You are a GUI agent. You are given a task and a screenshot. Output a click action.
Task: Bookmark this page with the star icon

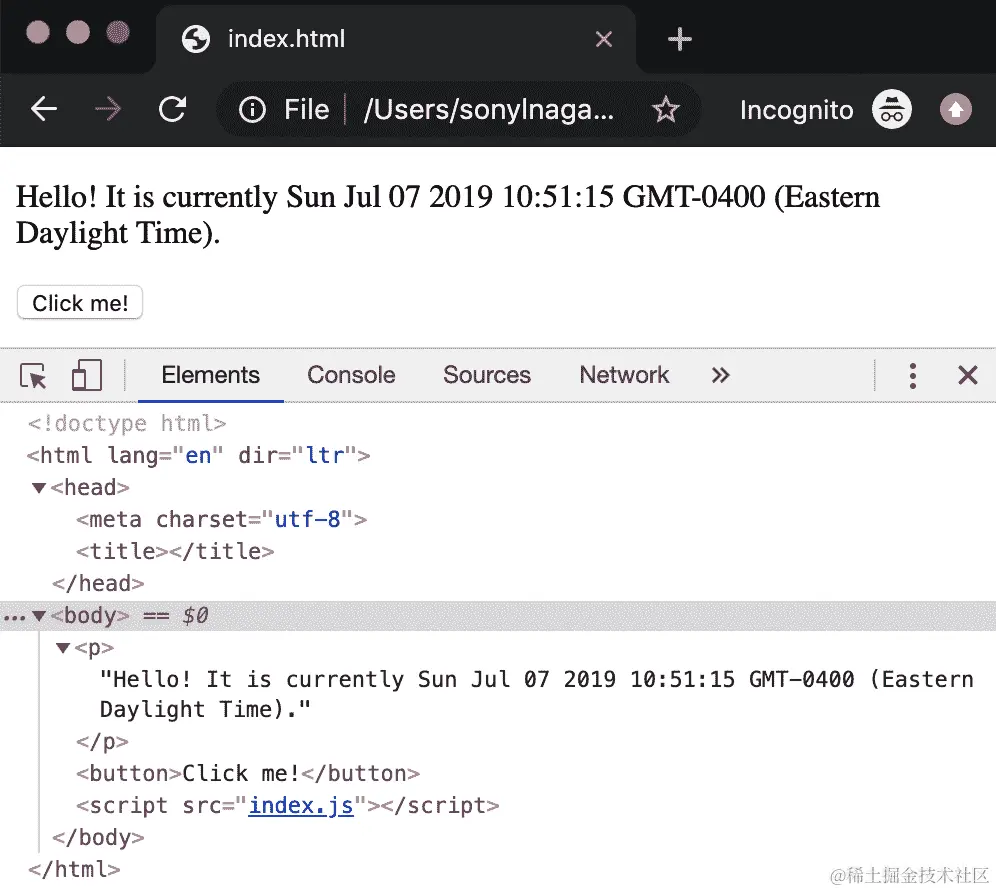click(x=665, y=109)
